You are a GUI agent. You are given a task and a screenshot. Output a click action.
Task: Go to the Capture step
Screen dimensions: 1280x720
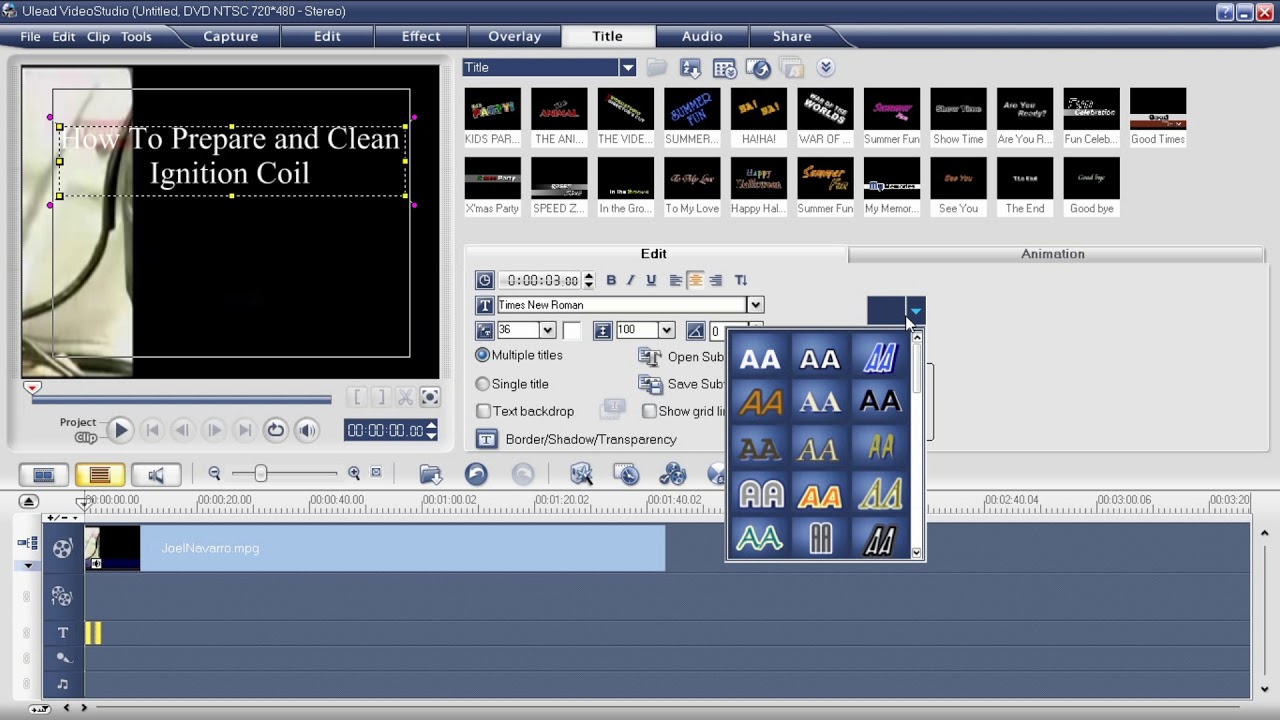point(230,36)
